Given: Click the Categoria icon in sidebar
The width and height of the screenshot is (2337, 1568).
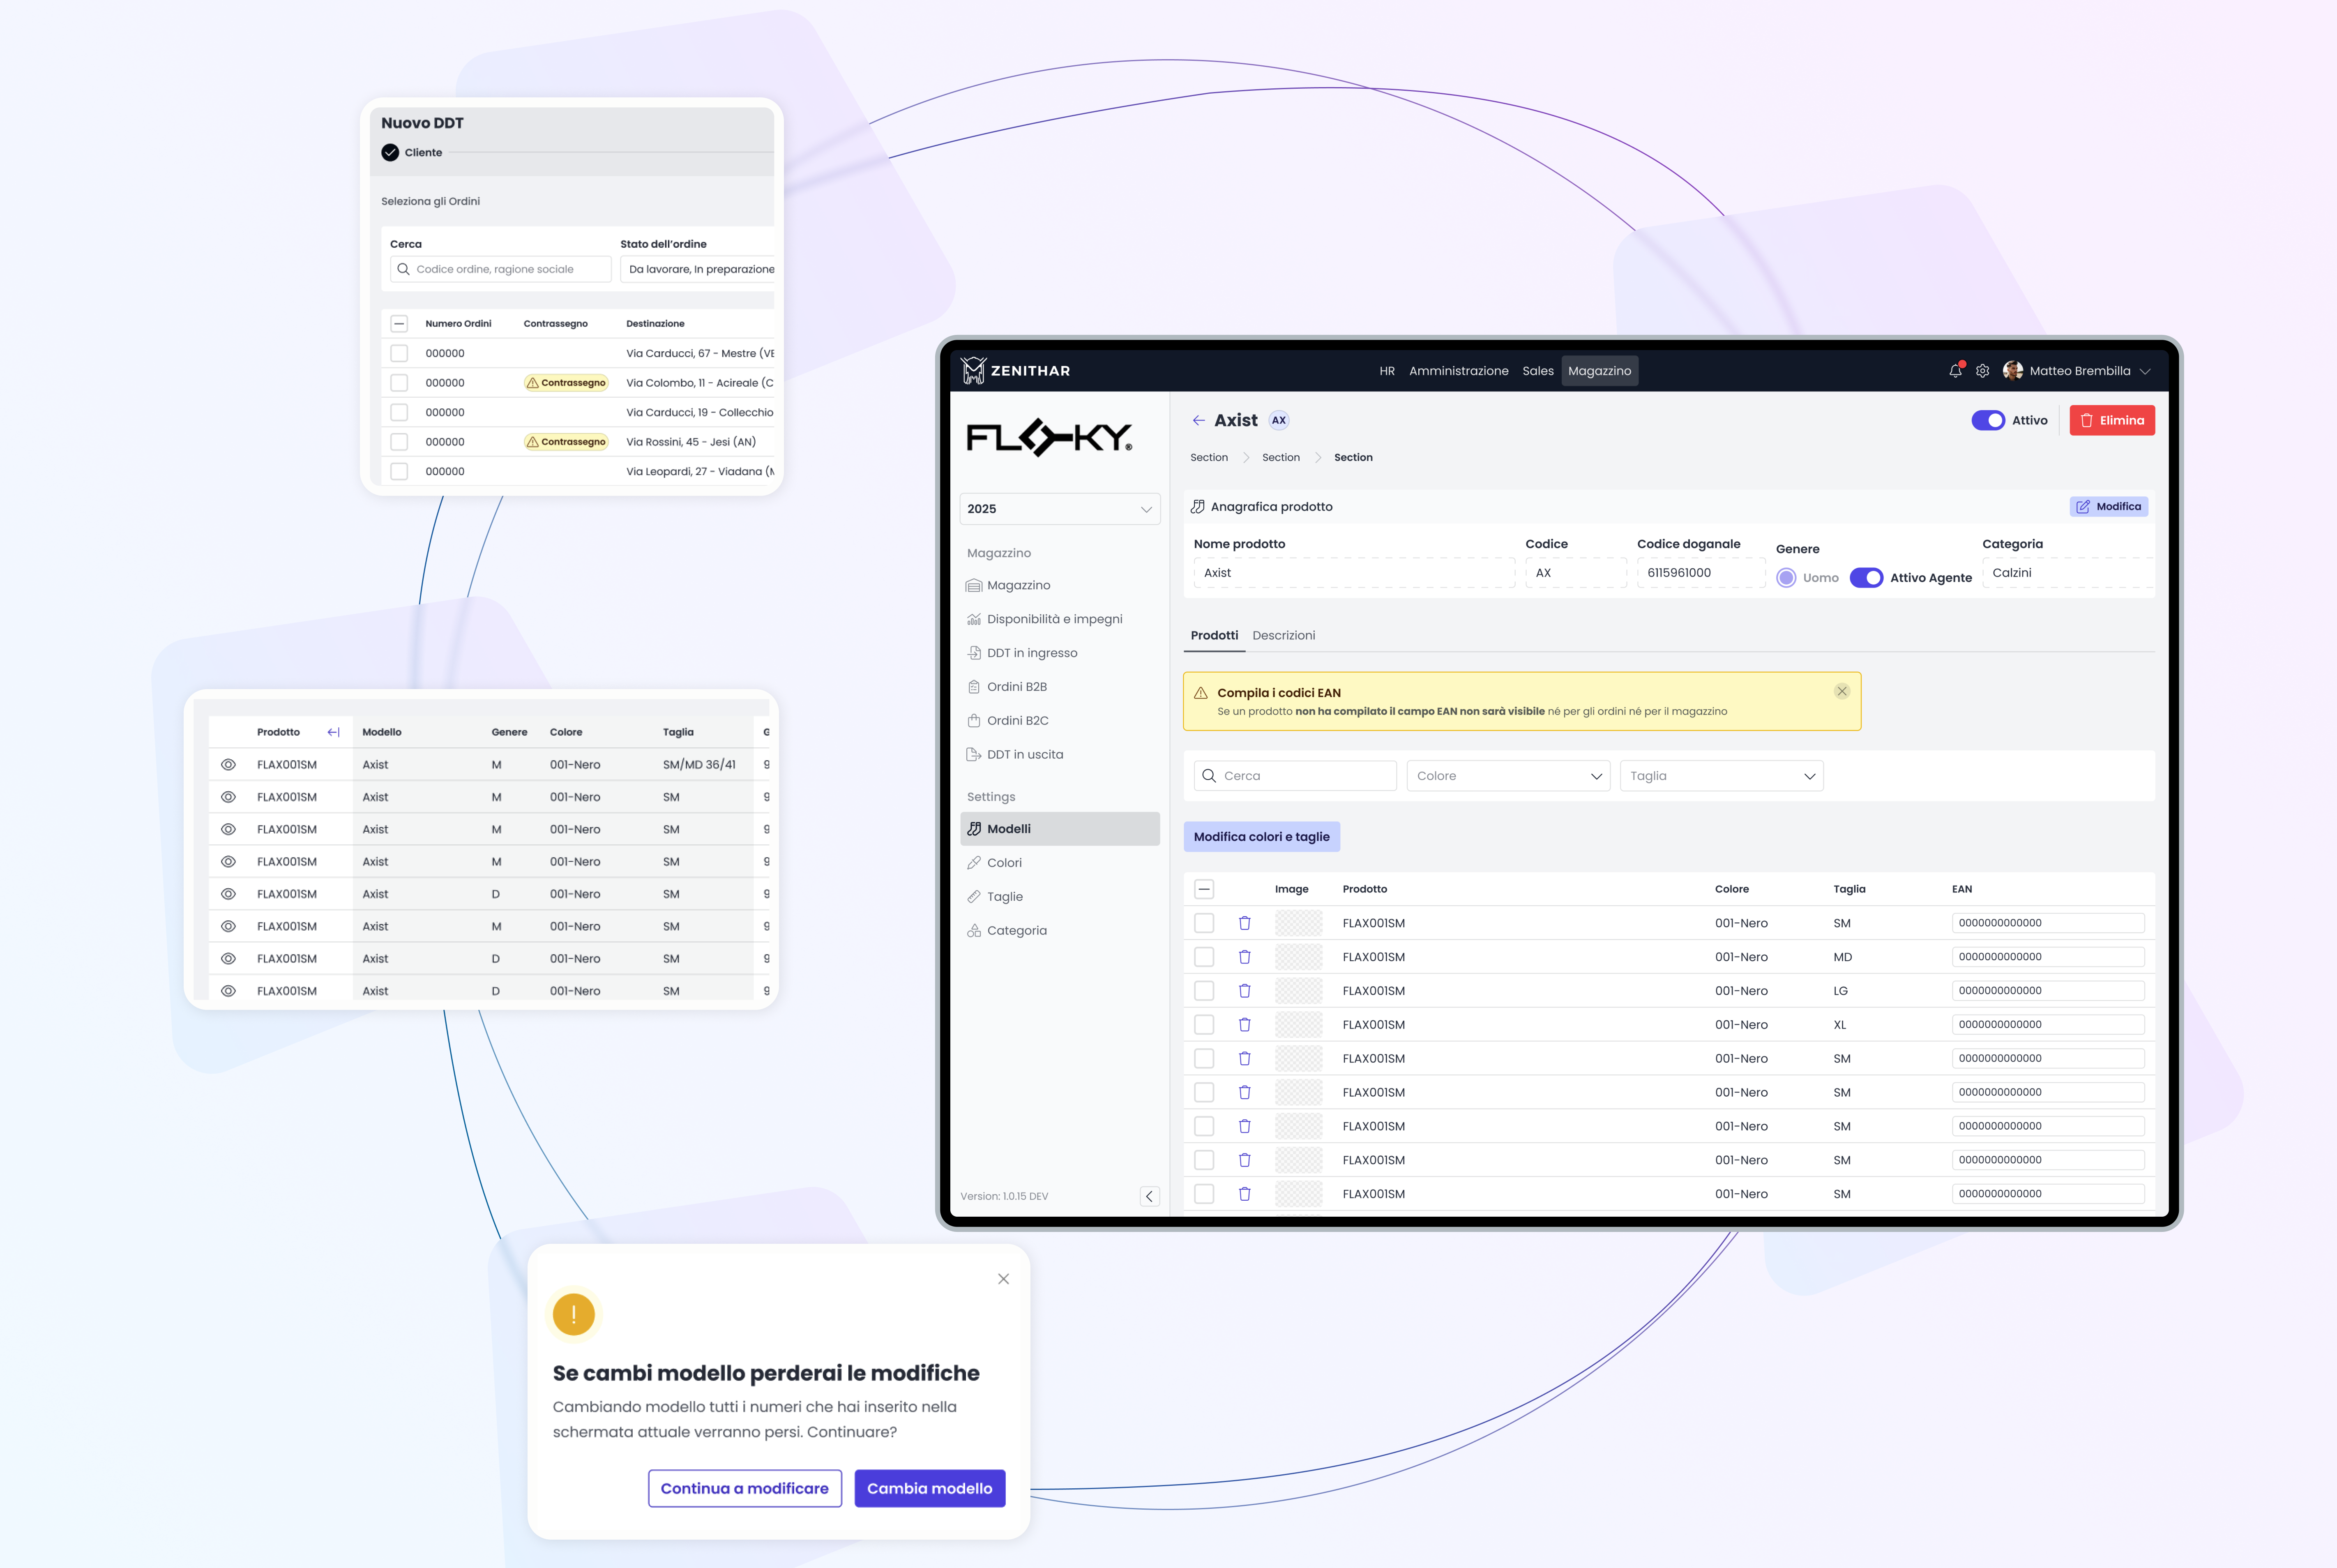Looking at the screenshot, I should click(974, 931).
